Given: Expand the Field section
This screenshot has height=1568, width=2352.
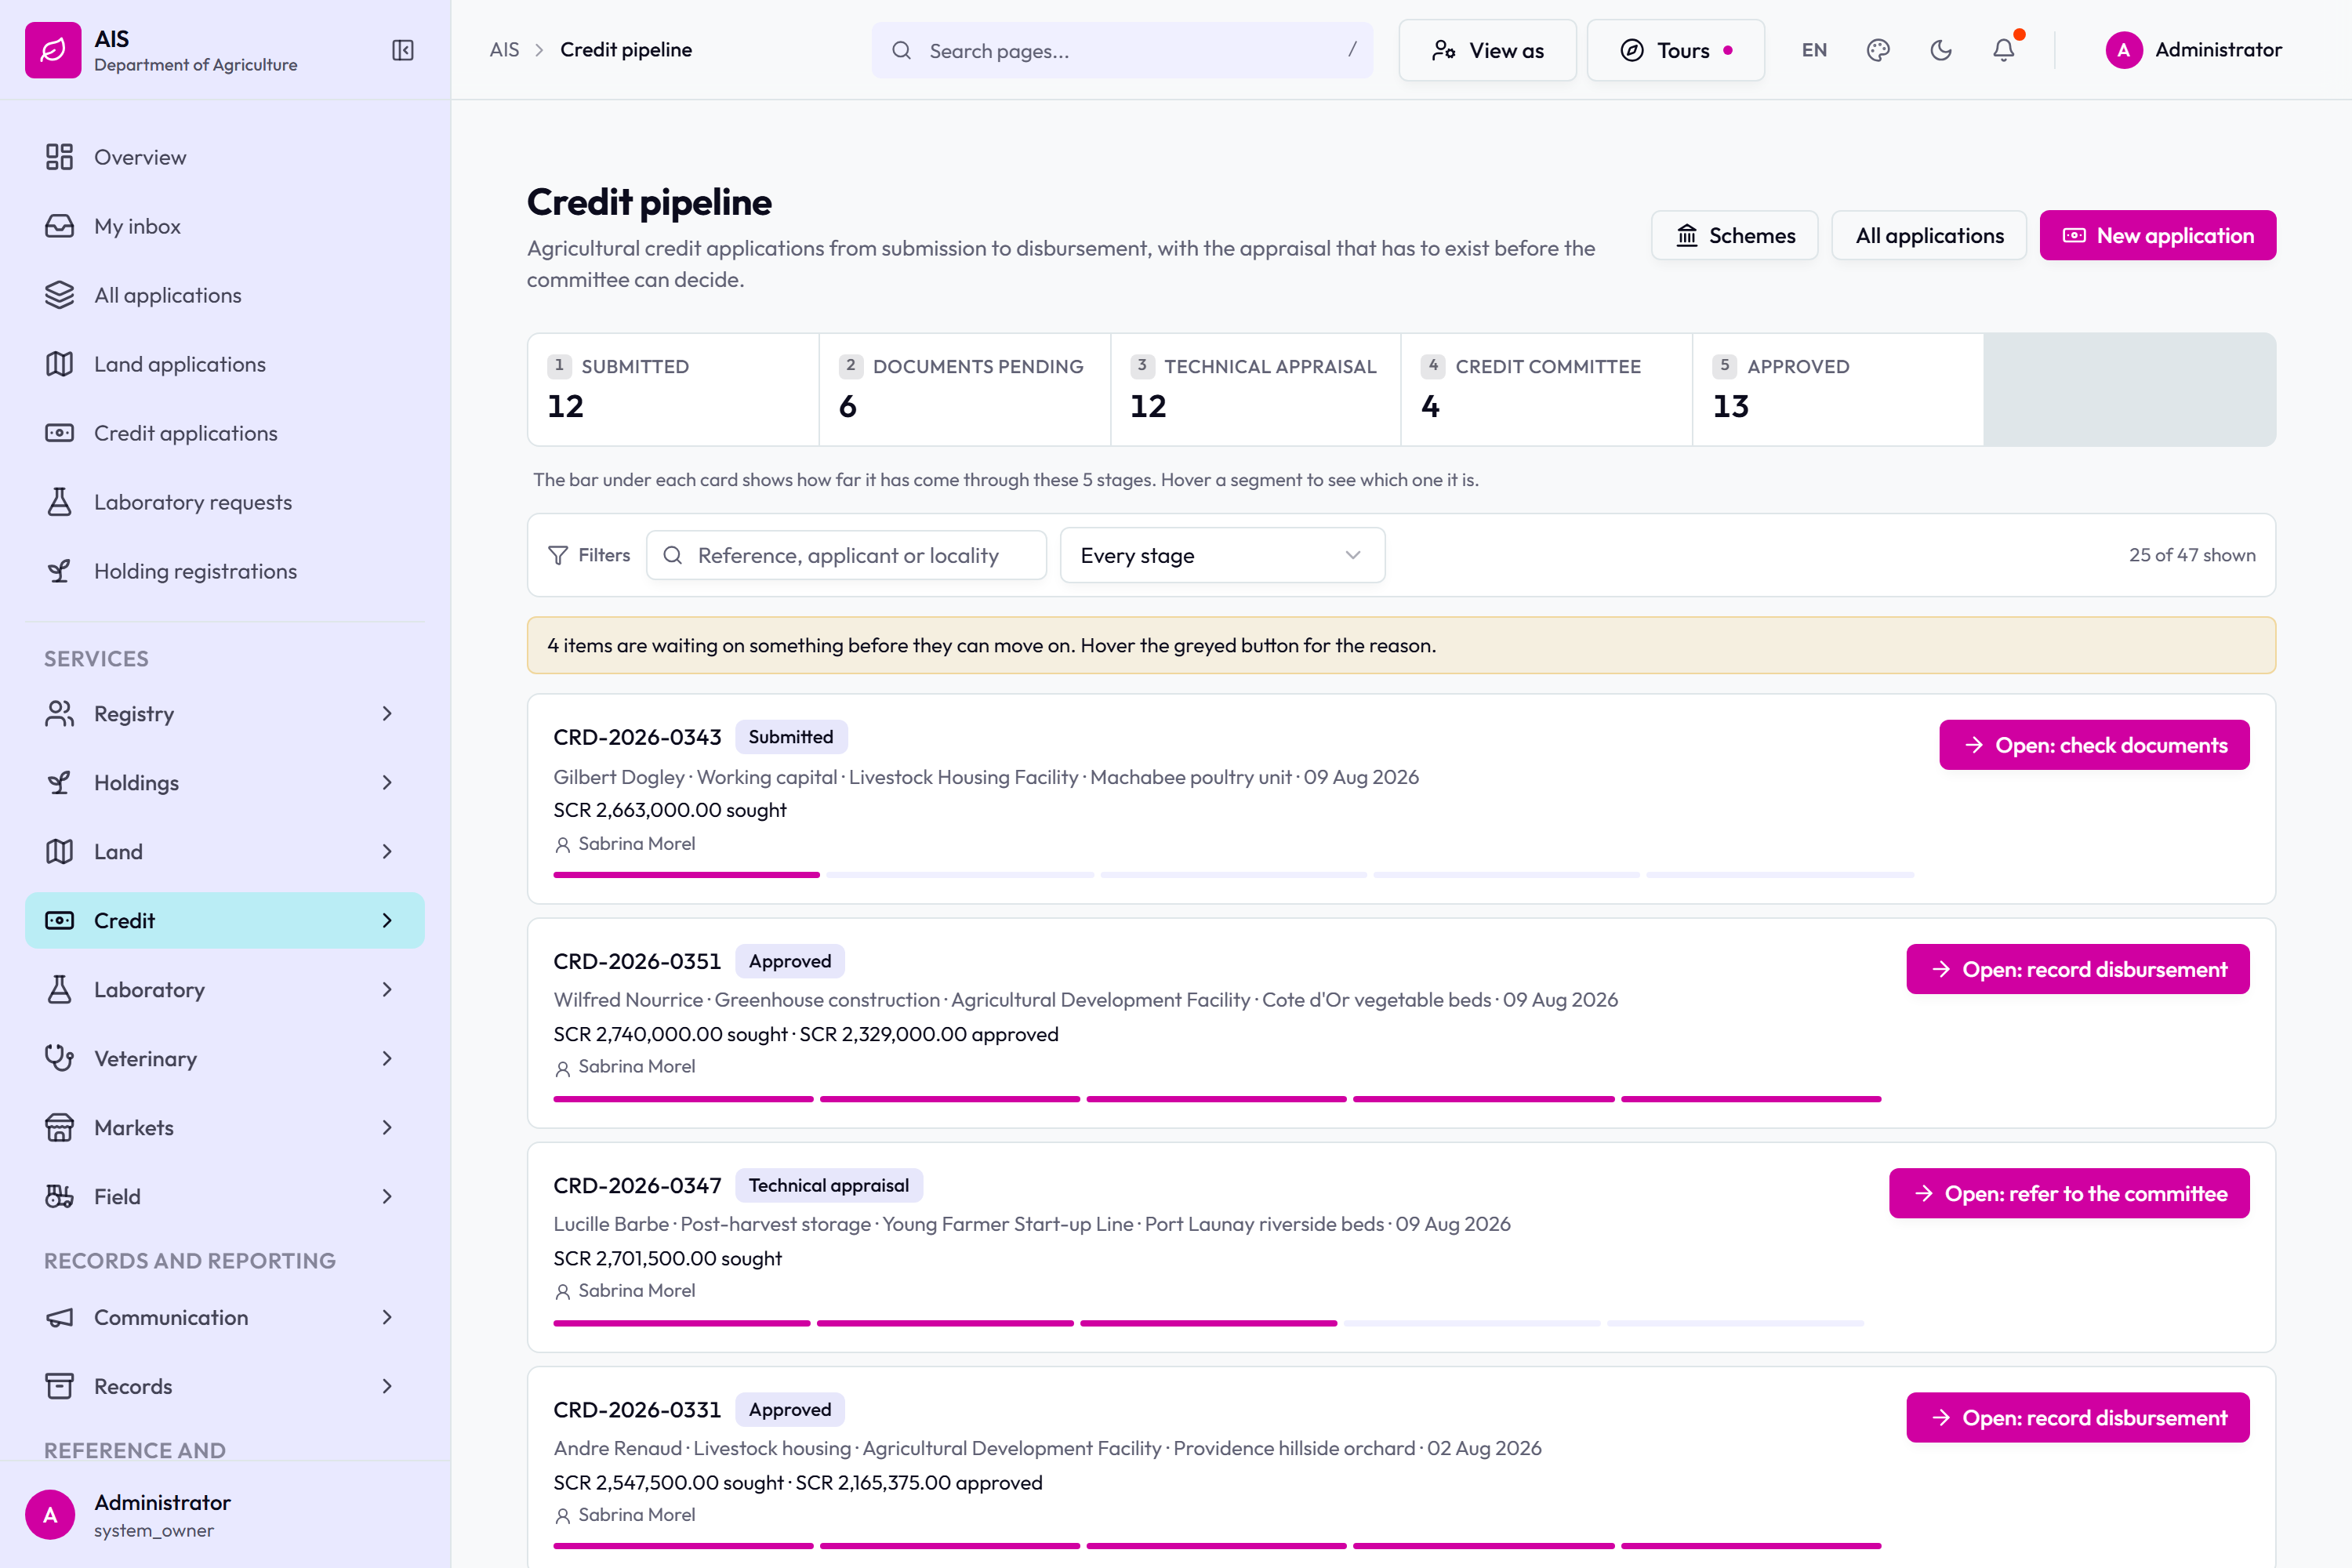Looking at the screenshot, I should click(x=225, y=1197).
